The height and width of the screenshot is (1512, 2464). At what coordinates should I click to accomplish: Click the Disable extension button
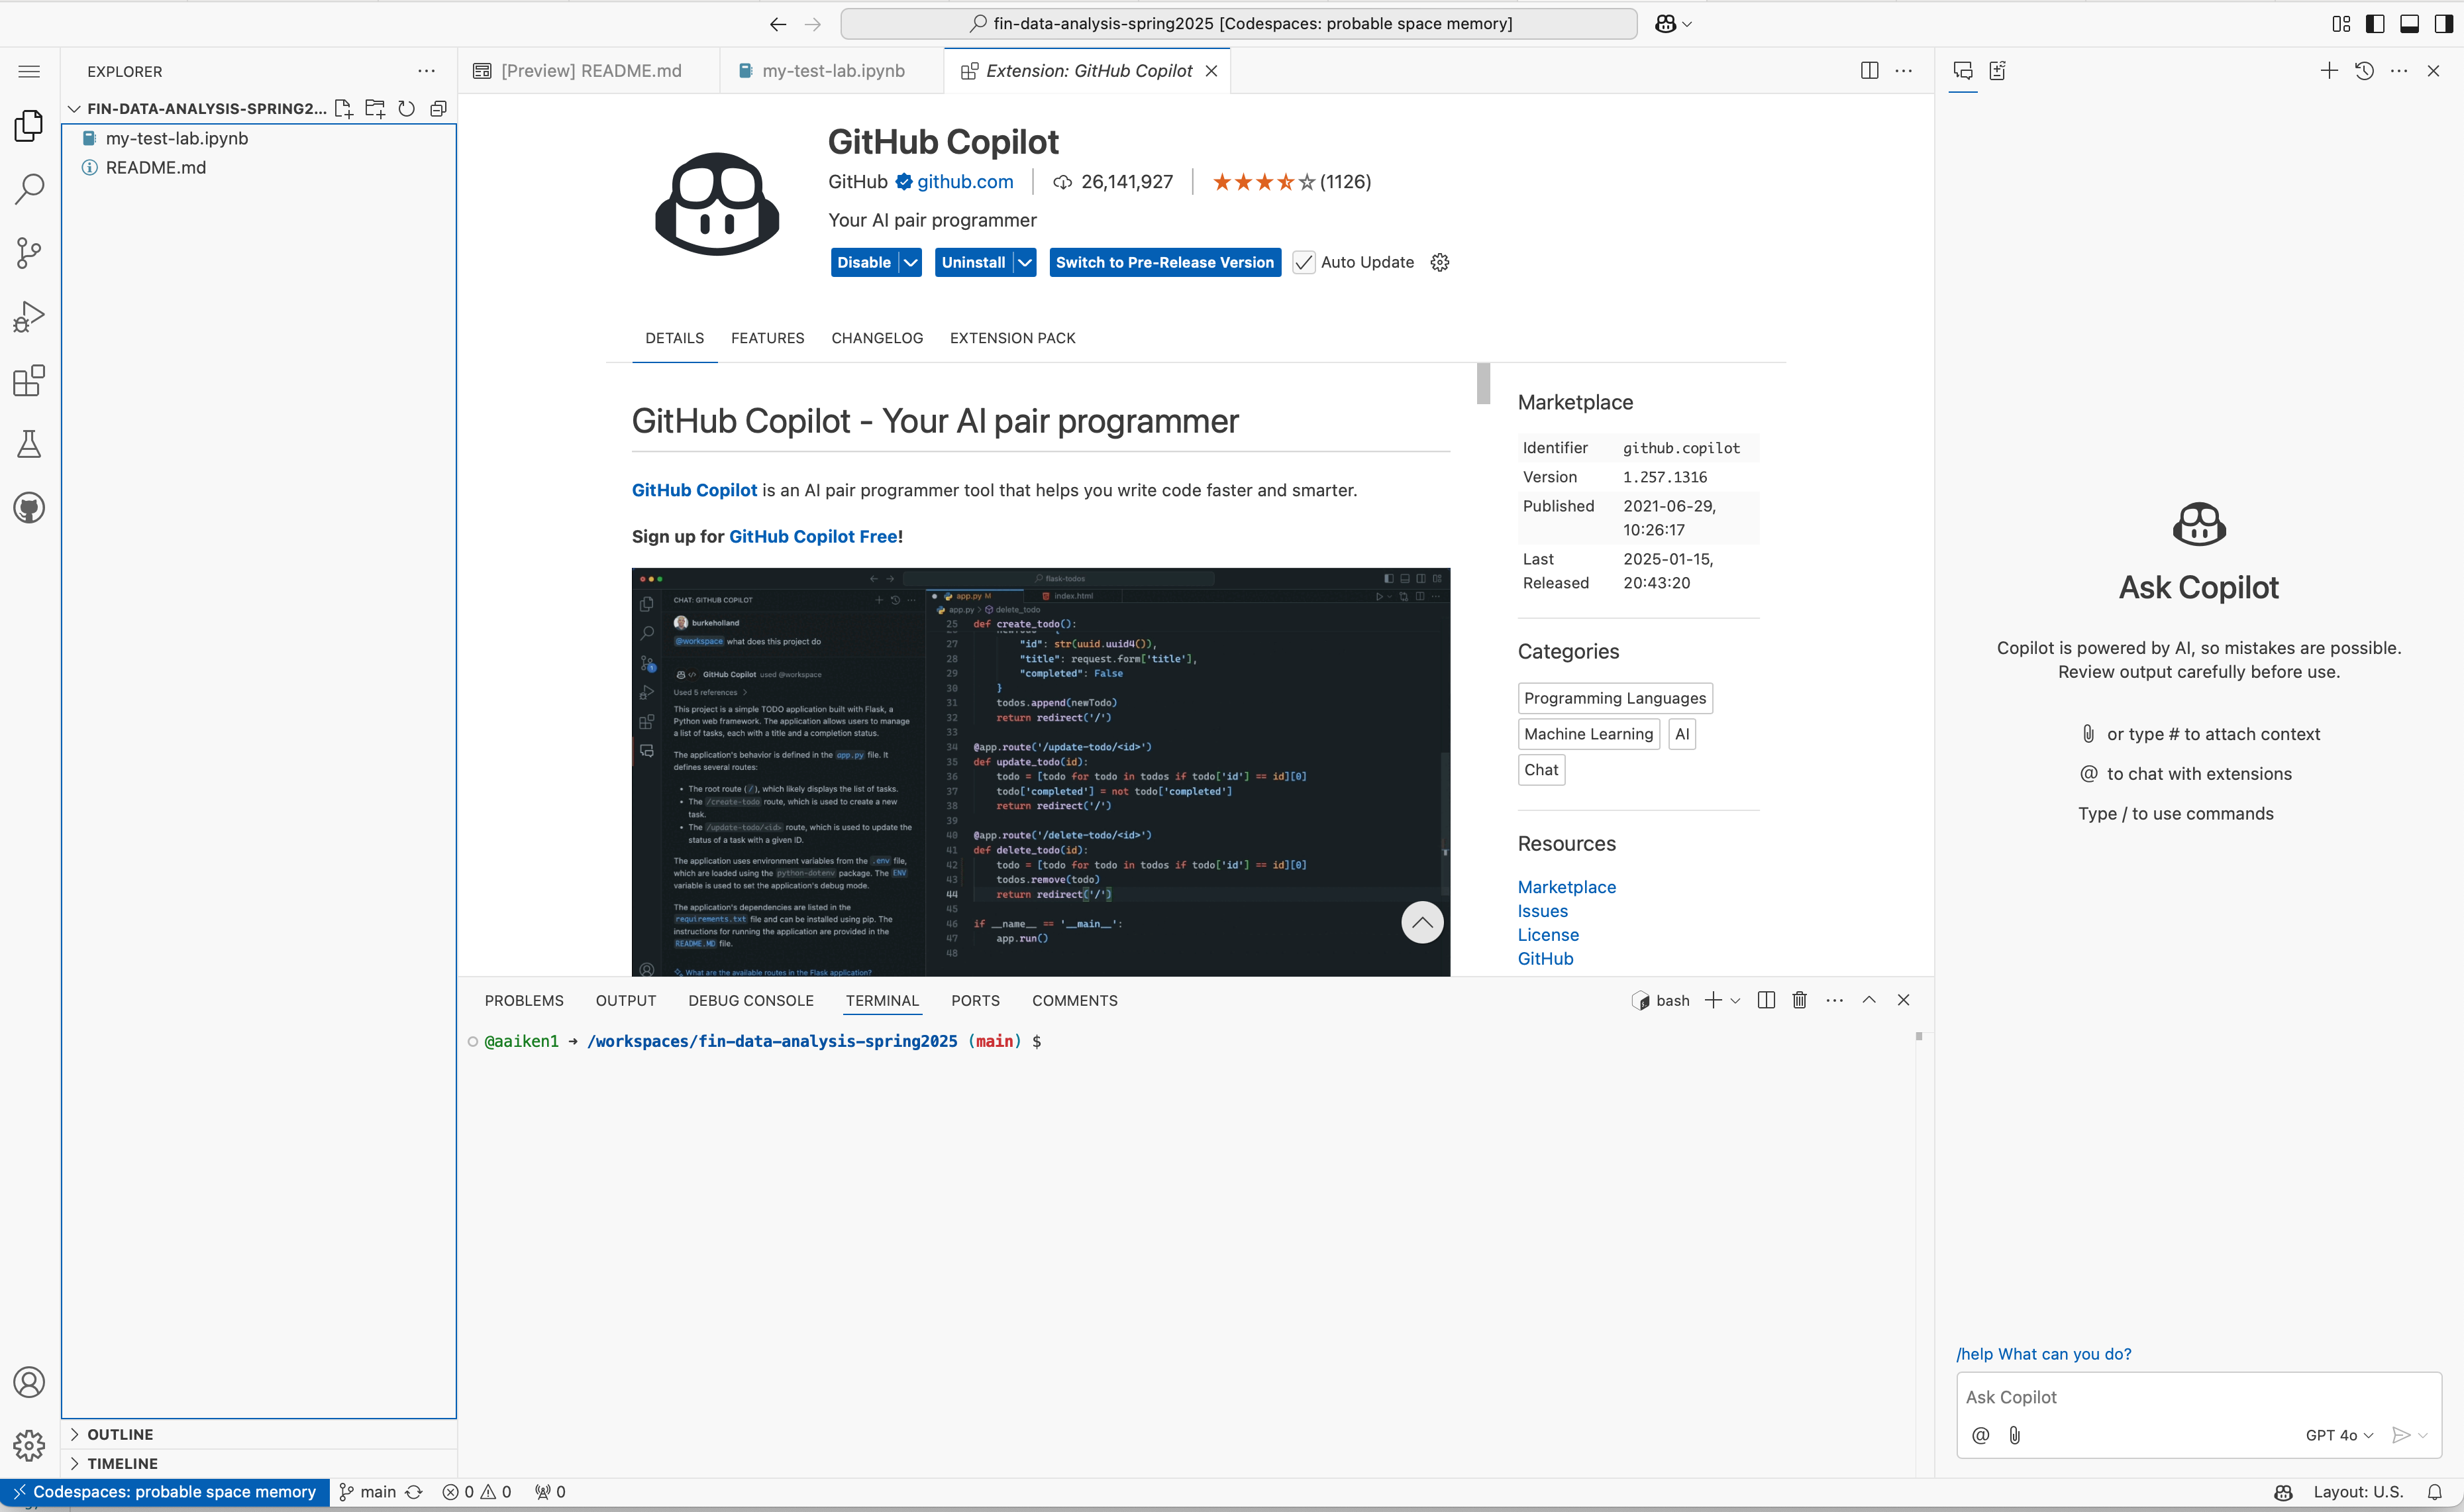pyautogui.click(x=864, y=262)
